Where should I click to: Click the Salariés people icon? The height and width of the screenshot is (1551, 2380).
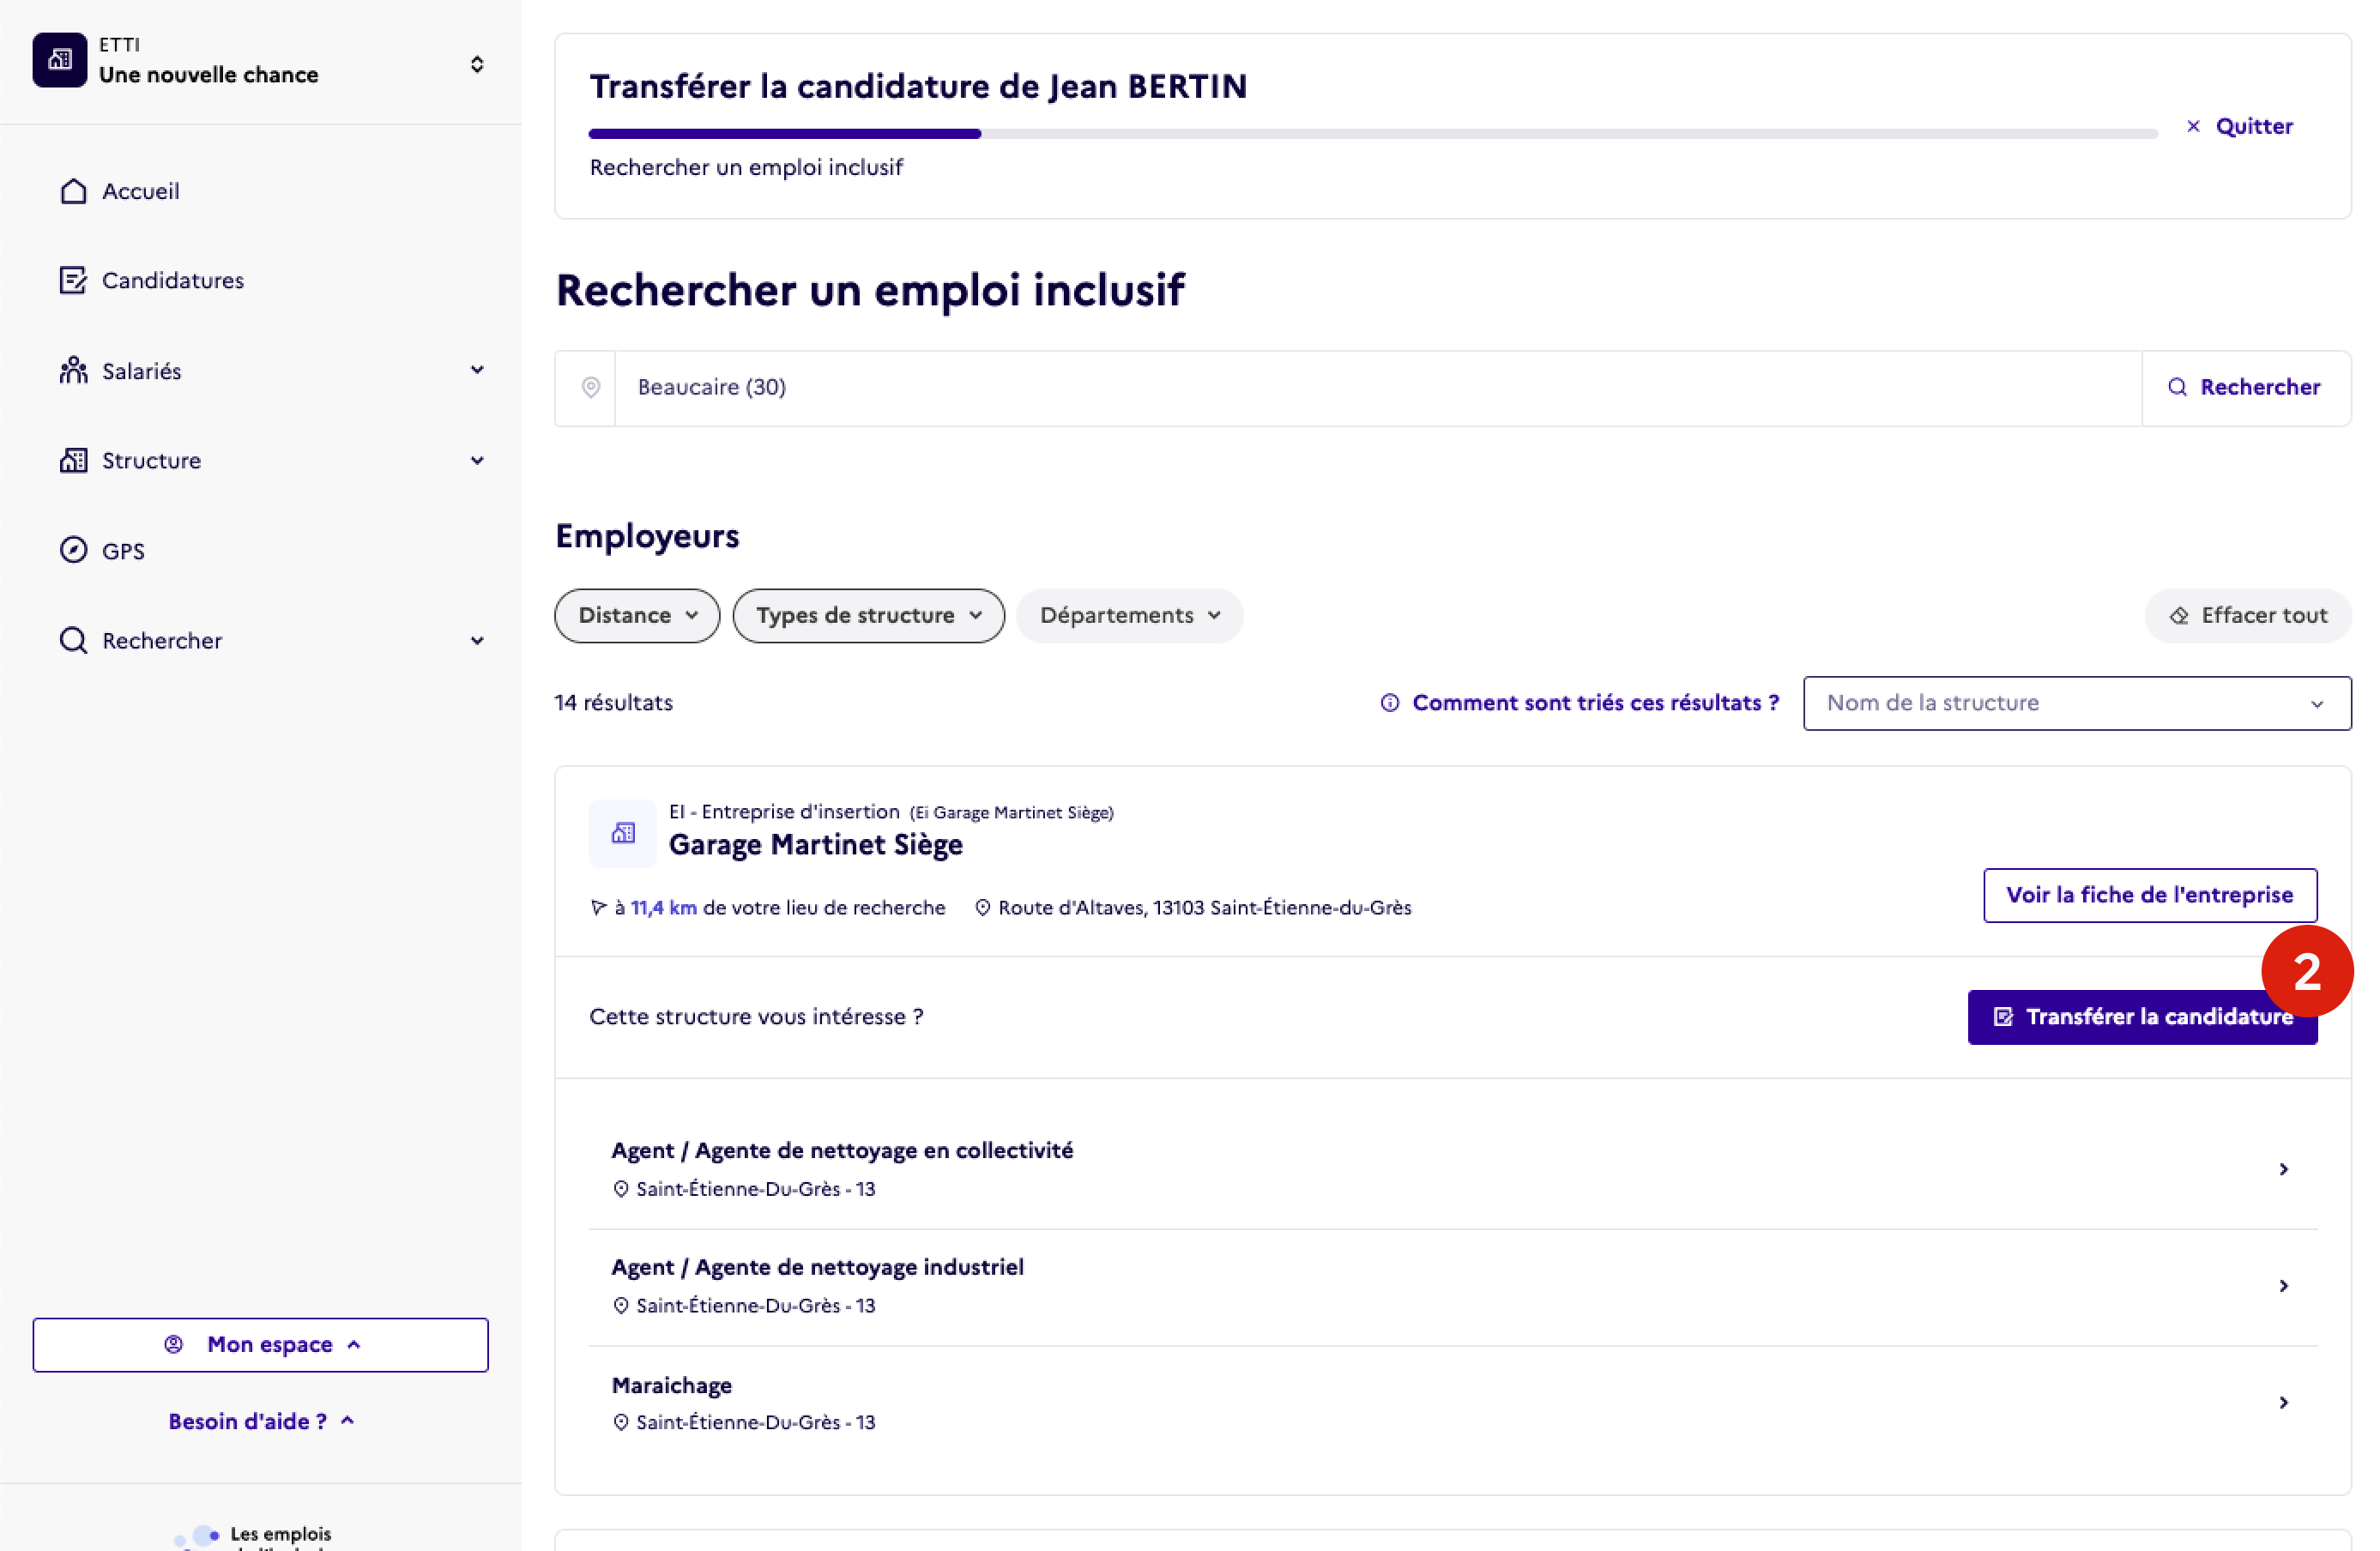(x=73, y=370)
